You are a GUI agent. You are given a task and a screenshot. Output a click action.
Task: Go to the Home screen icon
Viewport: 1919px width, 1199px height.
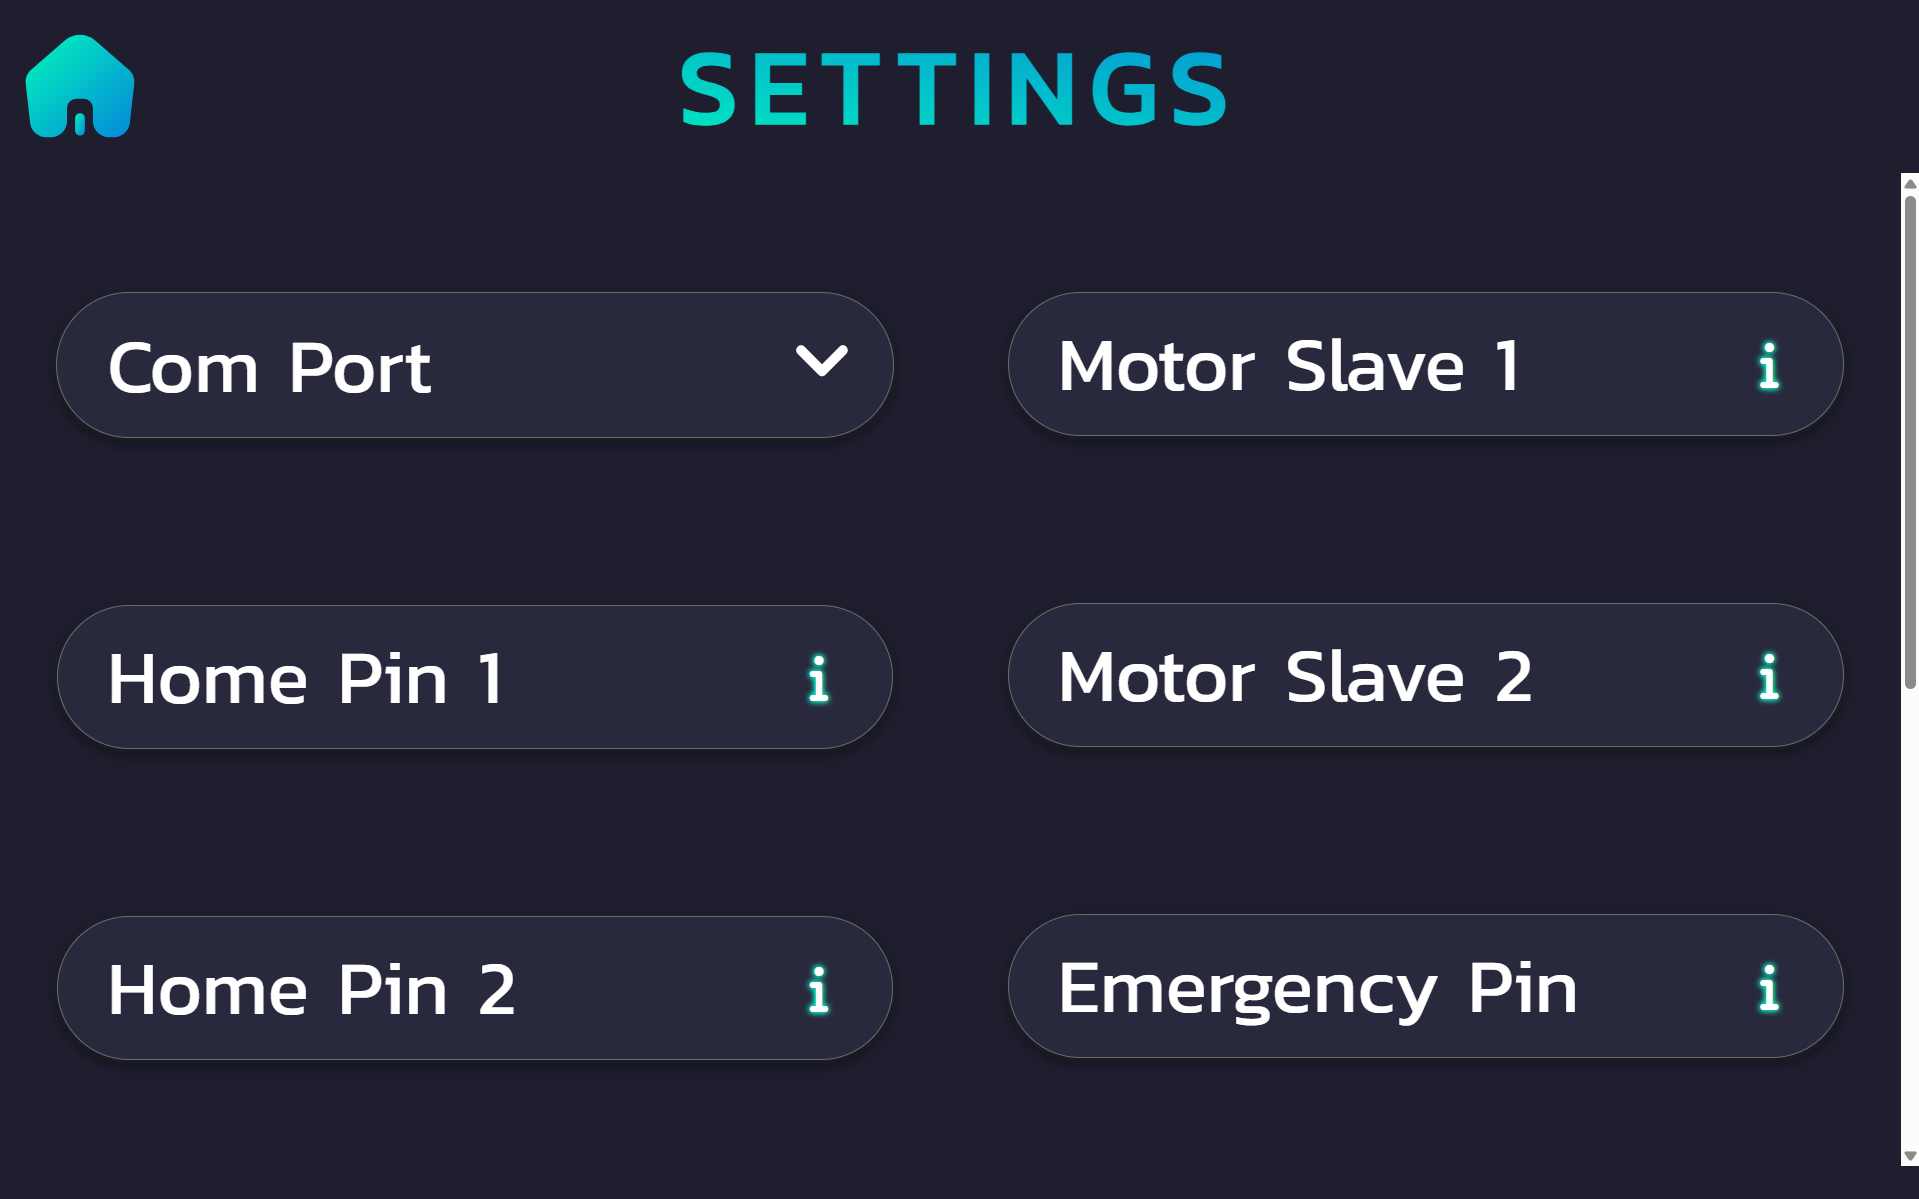tap(80, 87)
